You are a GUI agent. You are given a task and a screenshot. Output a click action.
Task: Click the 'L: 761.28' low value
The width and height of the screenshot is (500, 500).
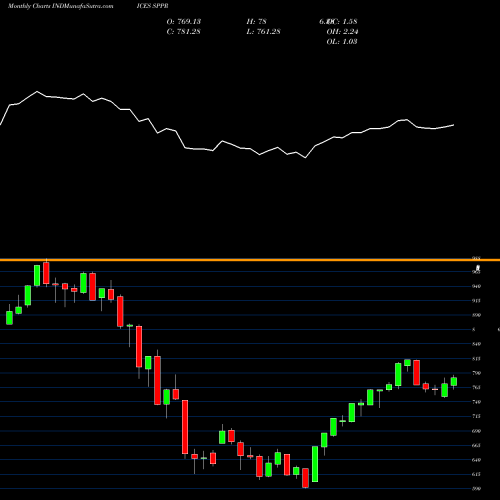pos(263,31)
